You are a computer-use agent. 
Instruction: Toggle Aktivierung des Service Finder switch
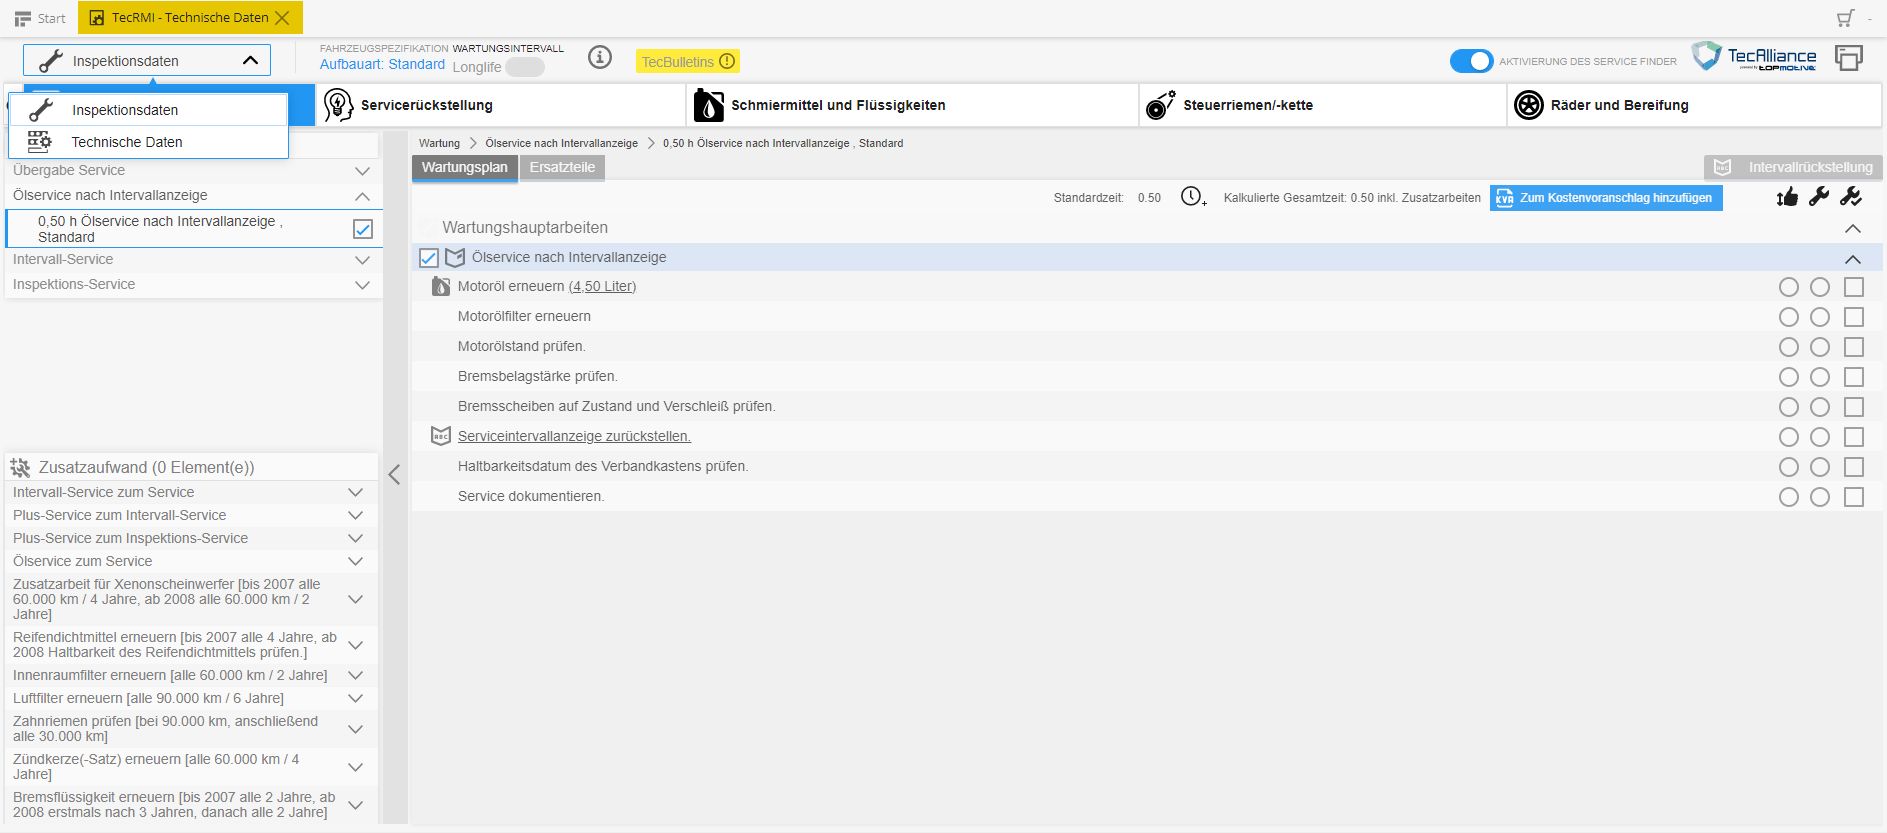point(1471,61)
